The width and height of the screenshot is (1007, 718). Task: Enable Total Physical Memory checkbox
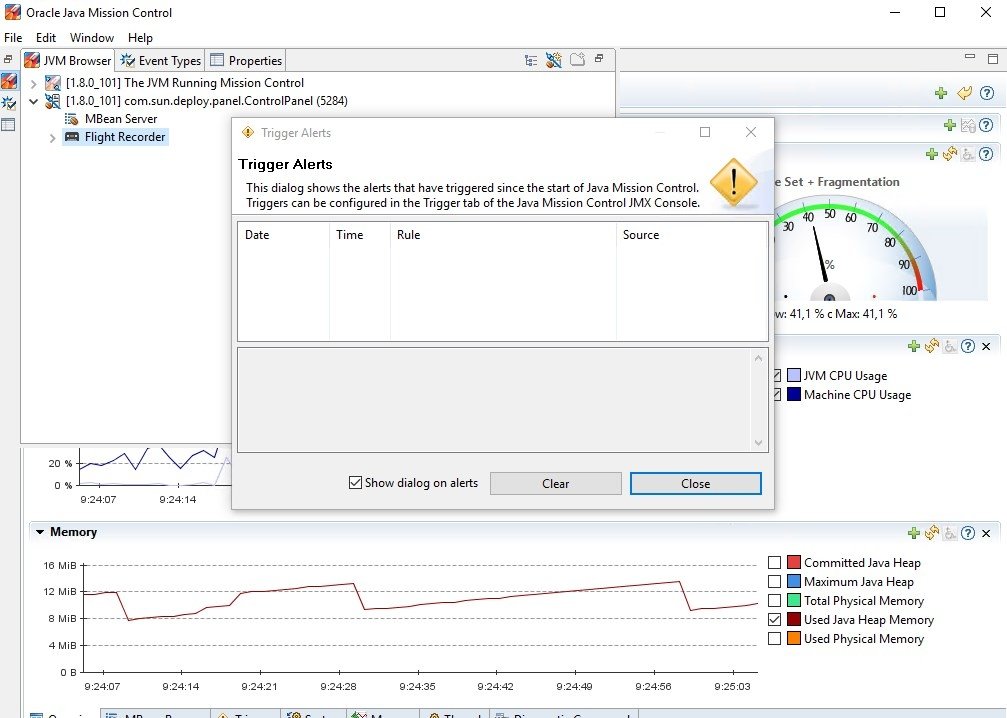pyautogui.click(x=775, y=600)
